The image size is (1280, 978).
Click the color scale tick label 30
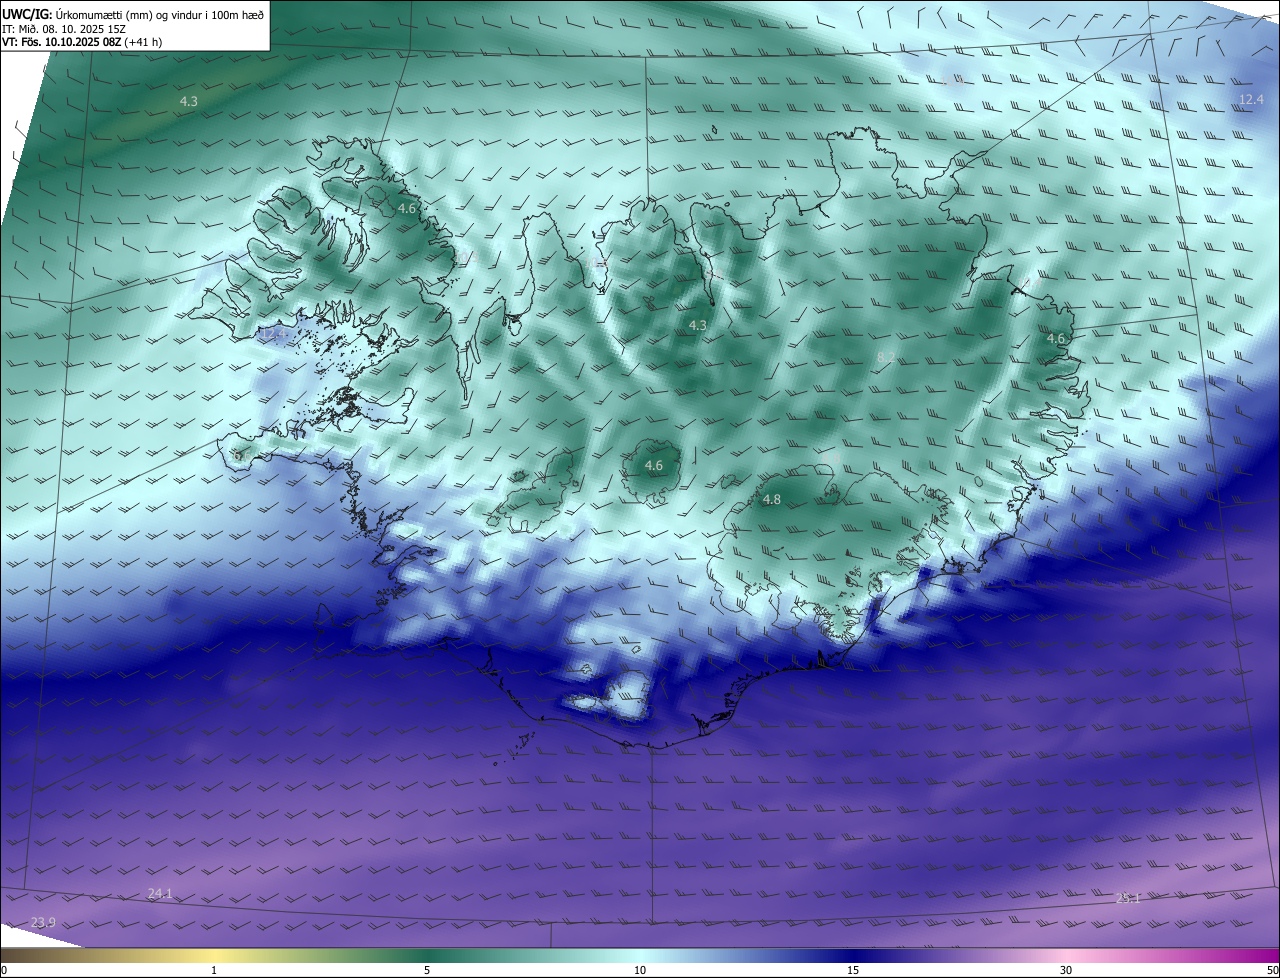tap(1066, 970)
